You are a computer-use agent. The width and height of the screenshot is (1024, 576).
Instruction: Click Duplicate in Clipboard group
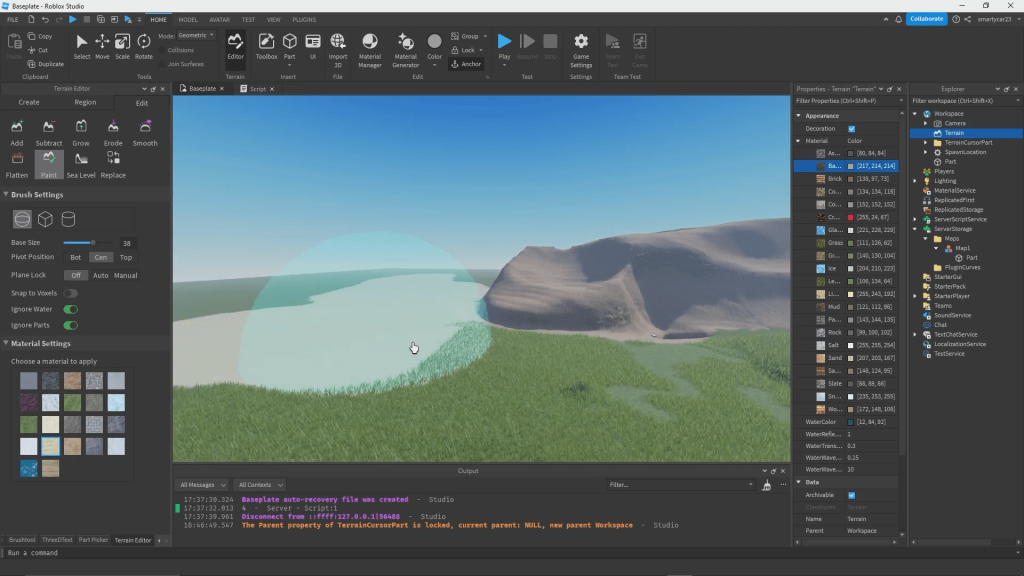46,64
